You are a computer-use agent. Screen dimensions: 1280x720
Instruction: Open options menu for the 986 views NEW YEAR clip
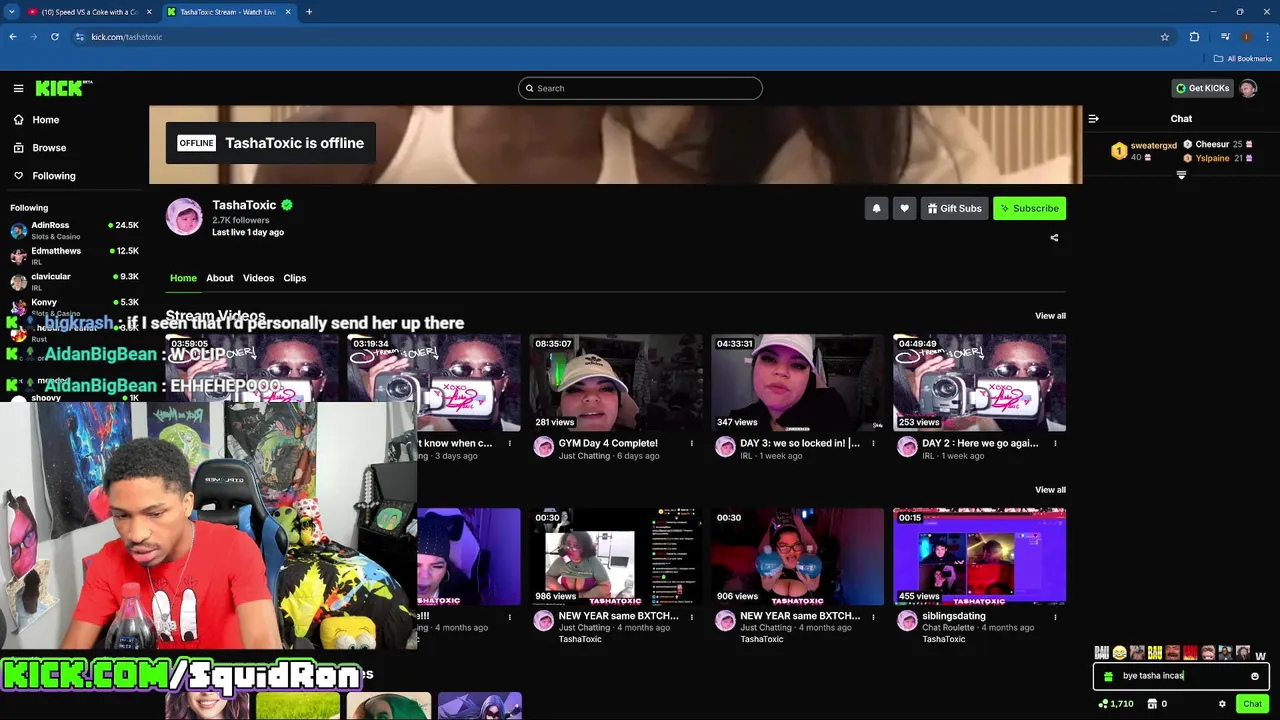point(691,617)
